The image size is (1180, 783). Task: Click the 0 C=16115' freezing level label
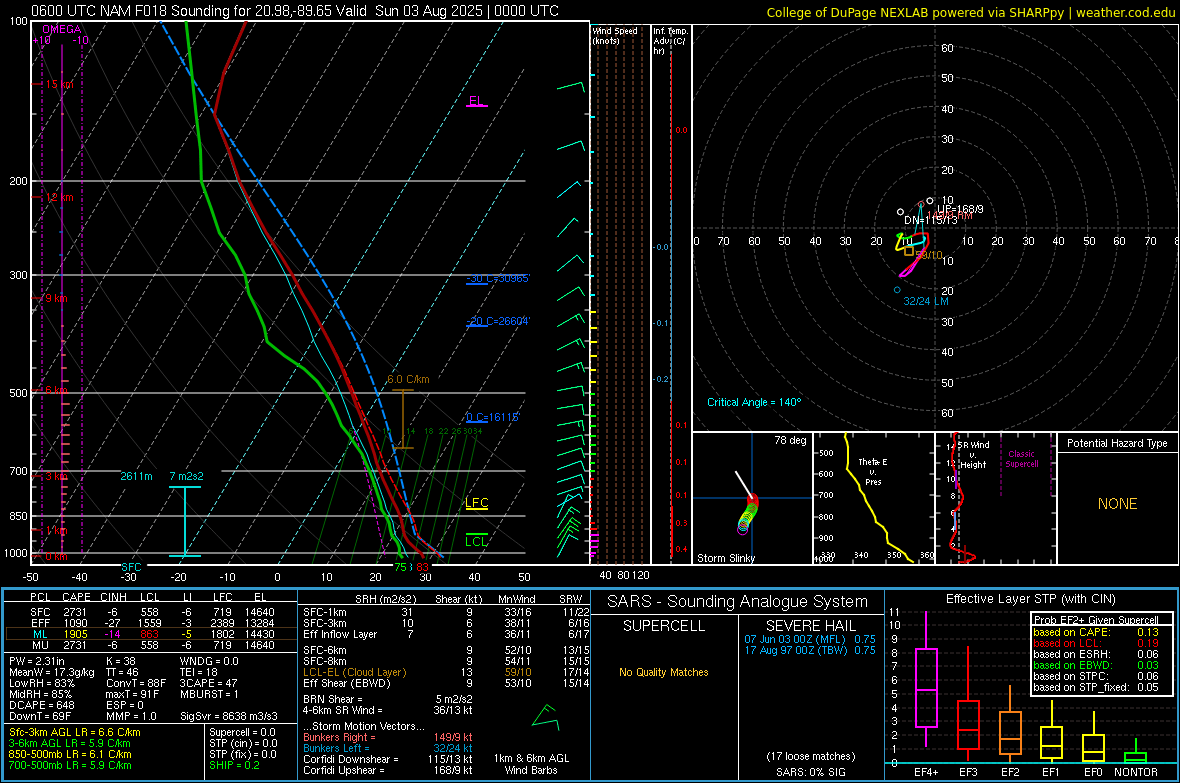[493, 417]
